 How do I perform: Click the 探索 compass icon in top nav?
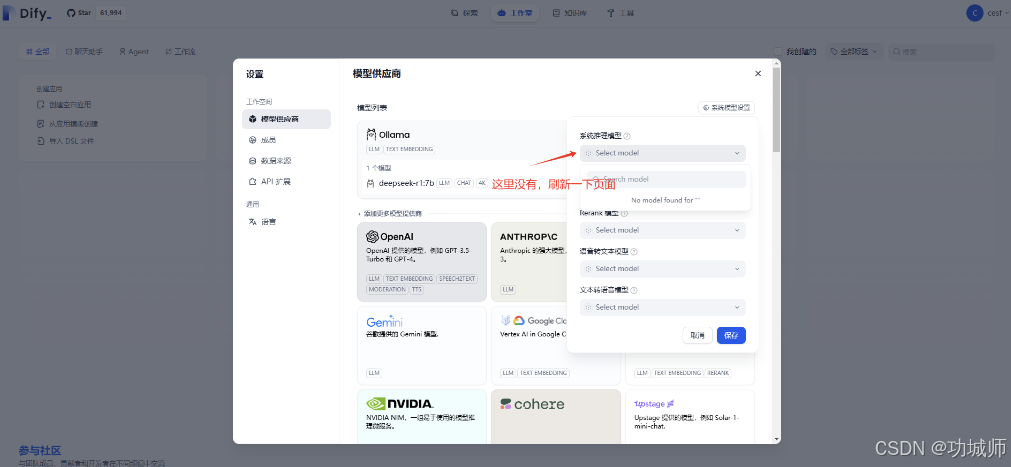(455, 13)
